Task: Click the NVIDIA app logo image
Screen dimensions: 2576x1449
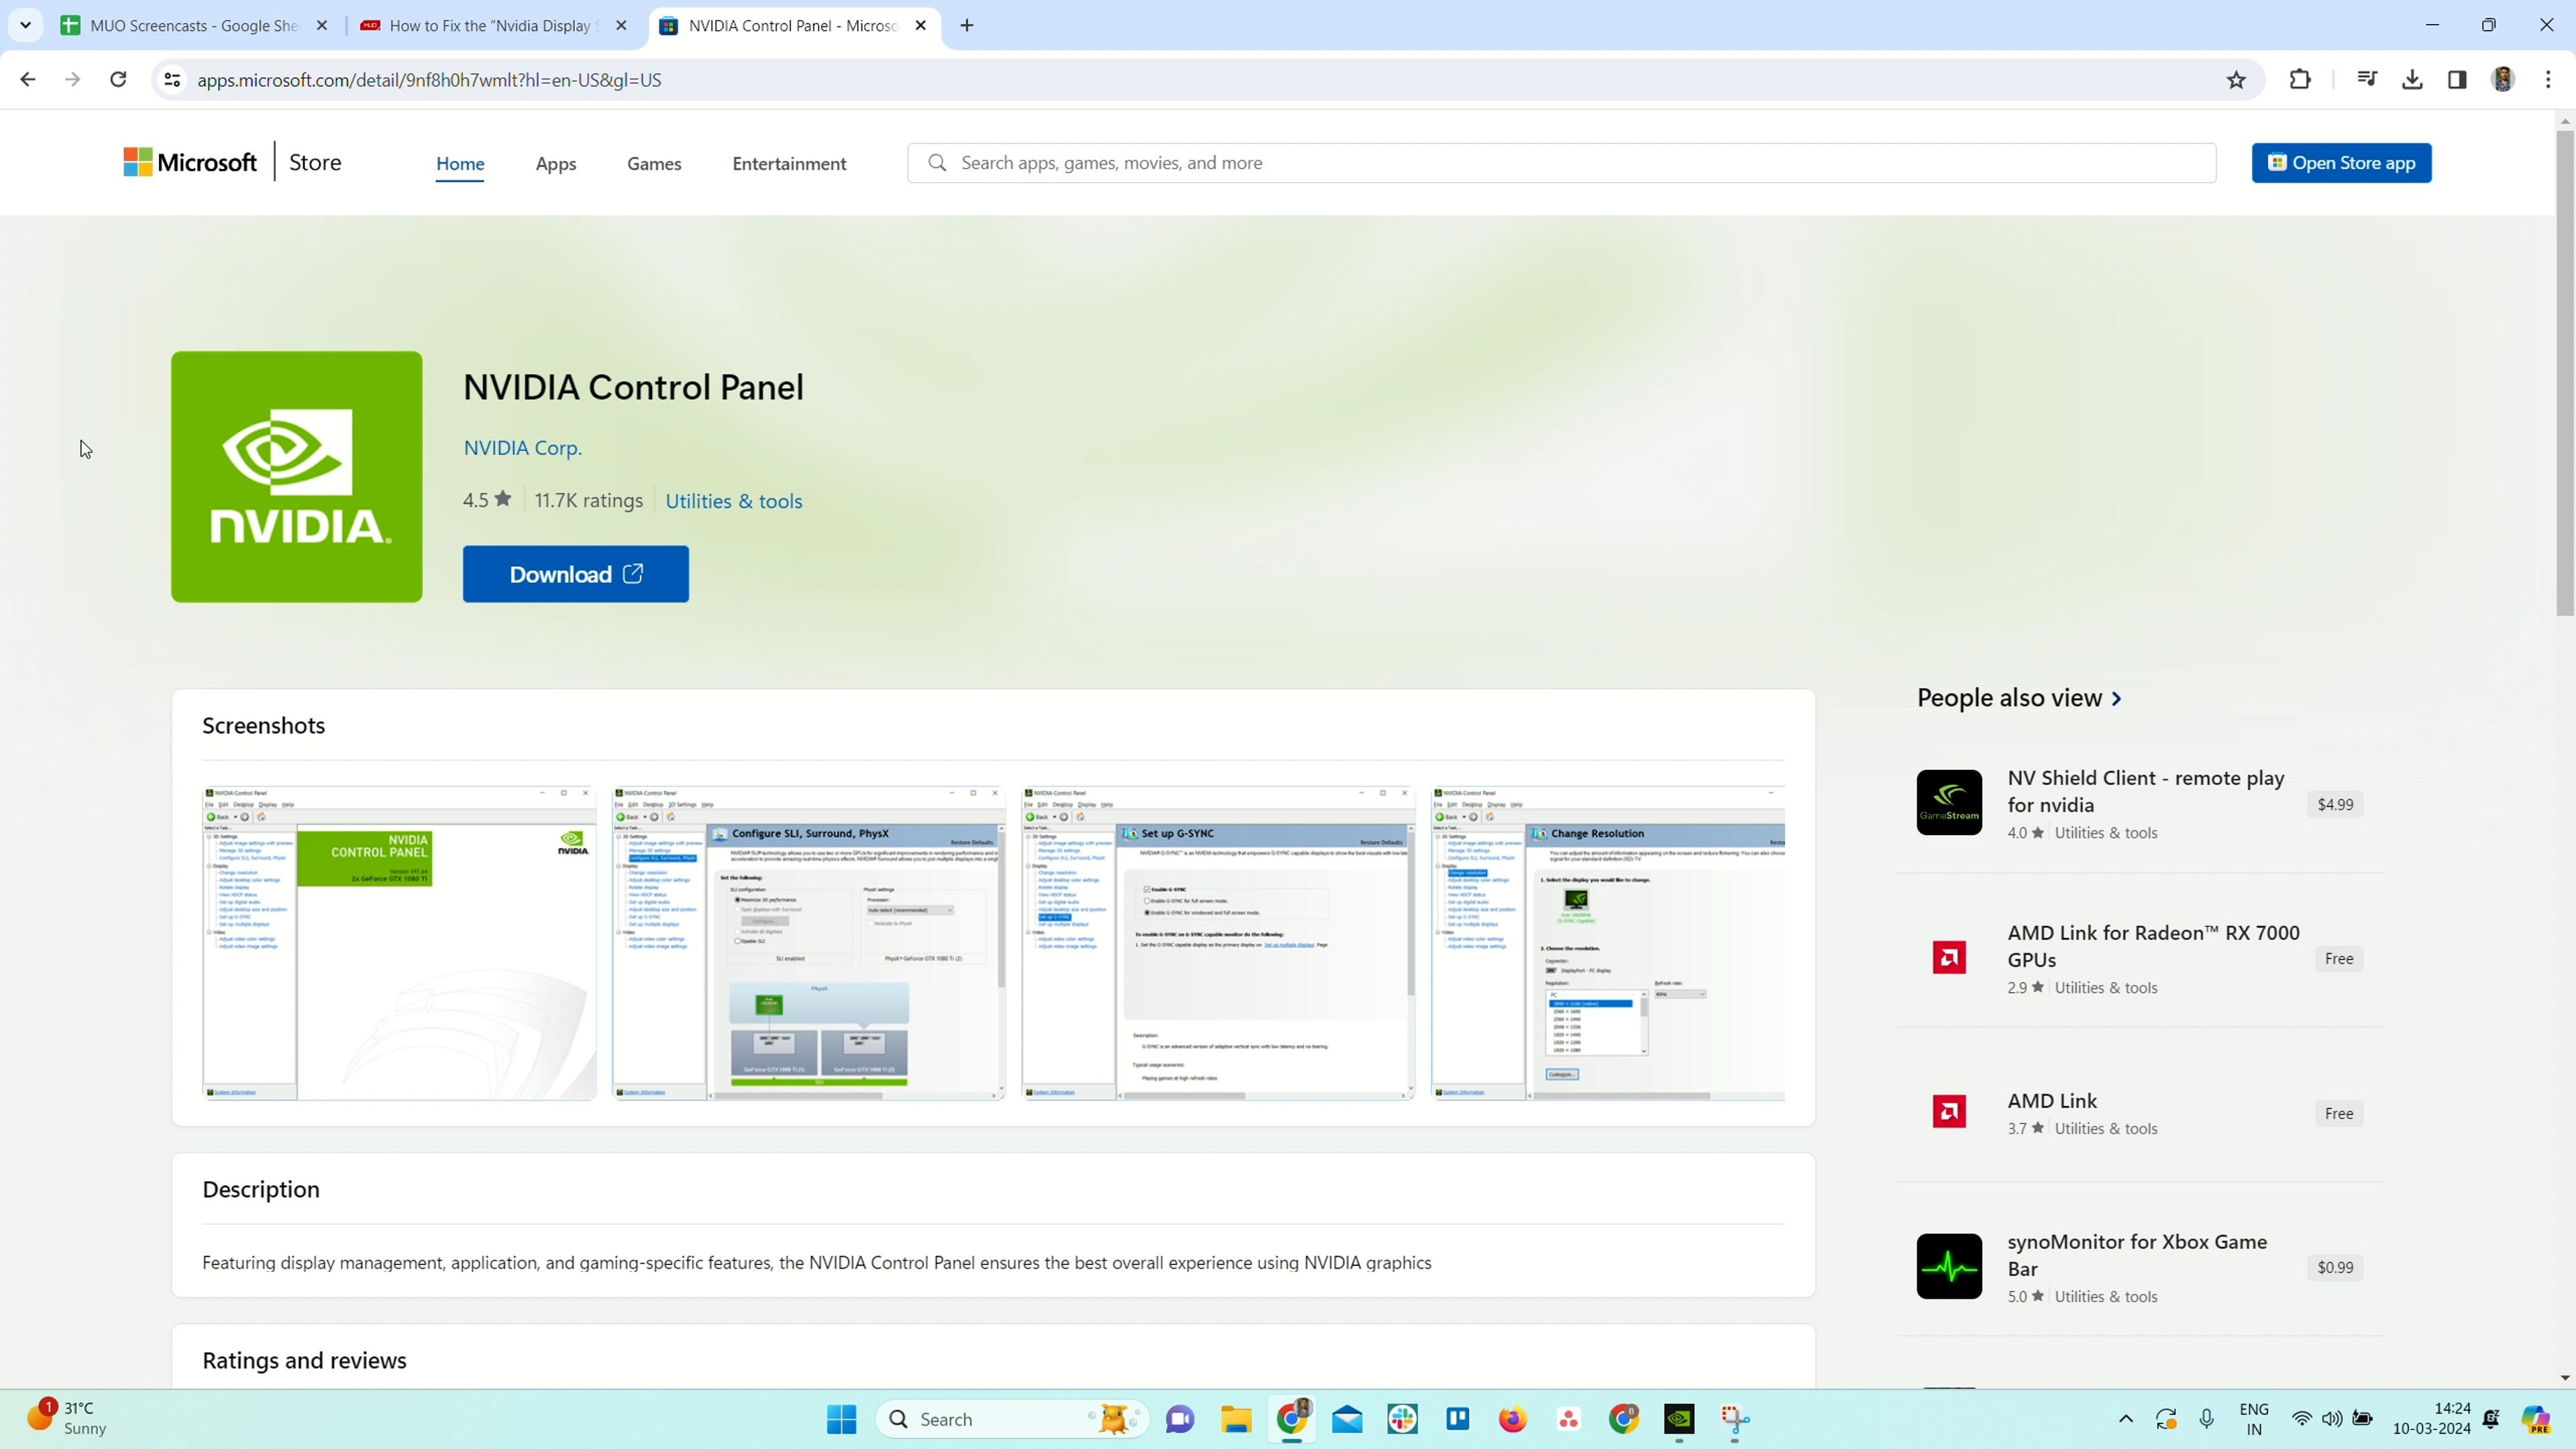Action: coord(296,476)
